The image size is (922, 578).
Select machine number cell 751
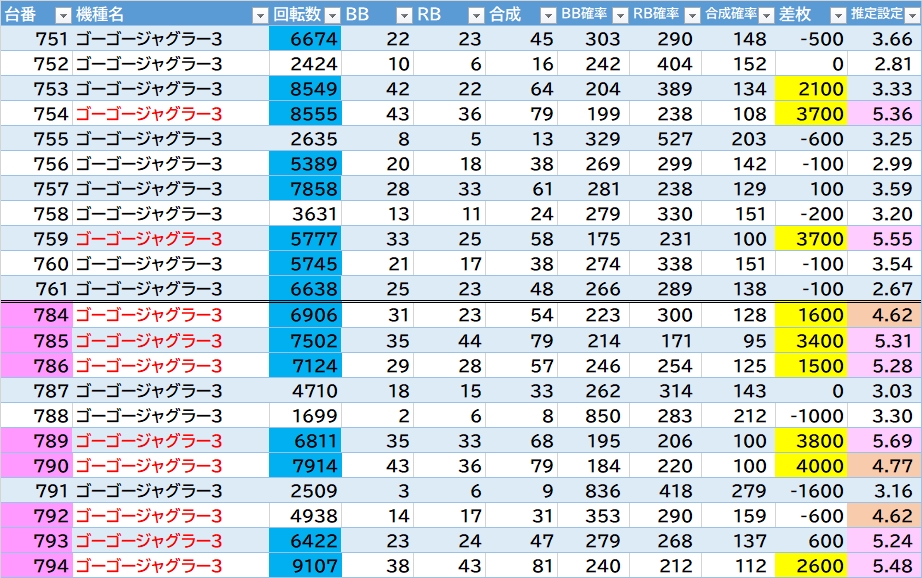click(x=36, y=39)
